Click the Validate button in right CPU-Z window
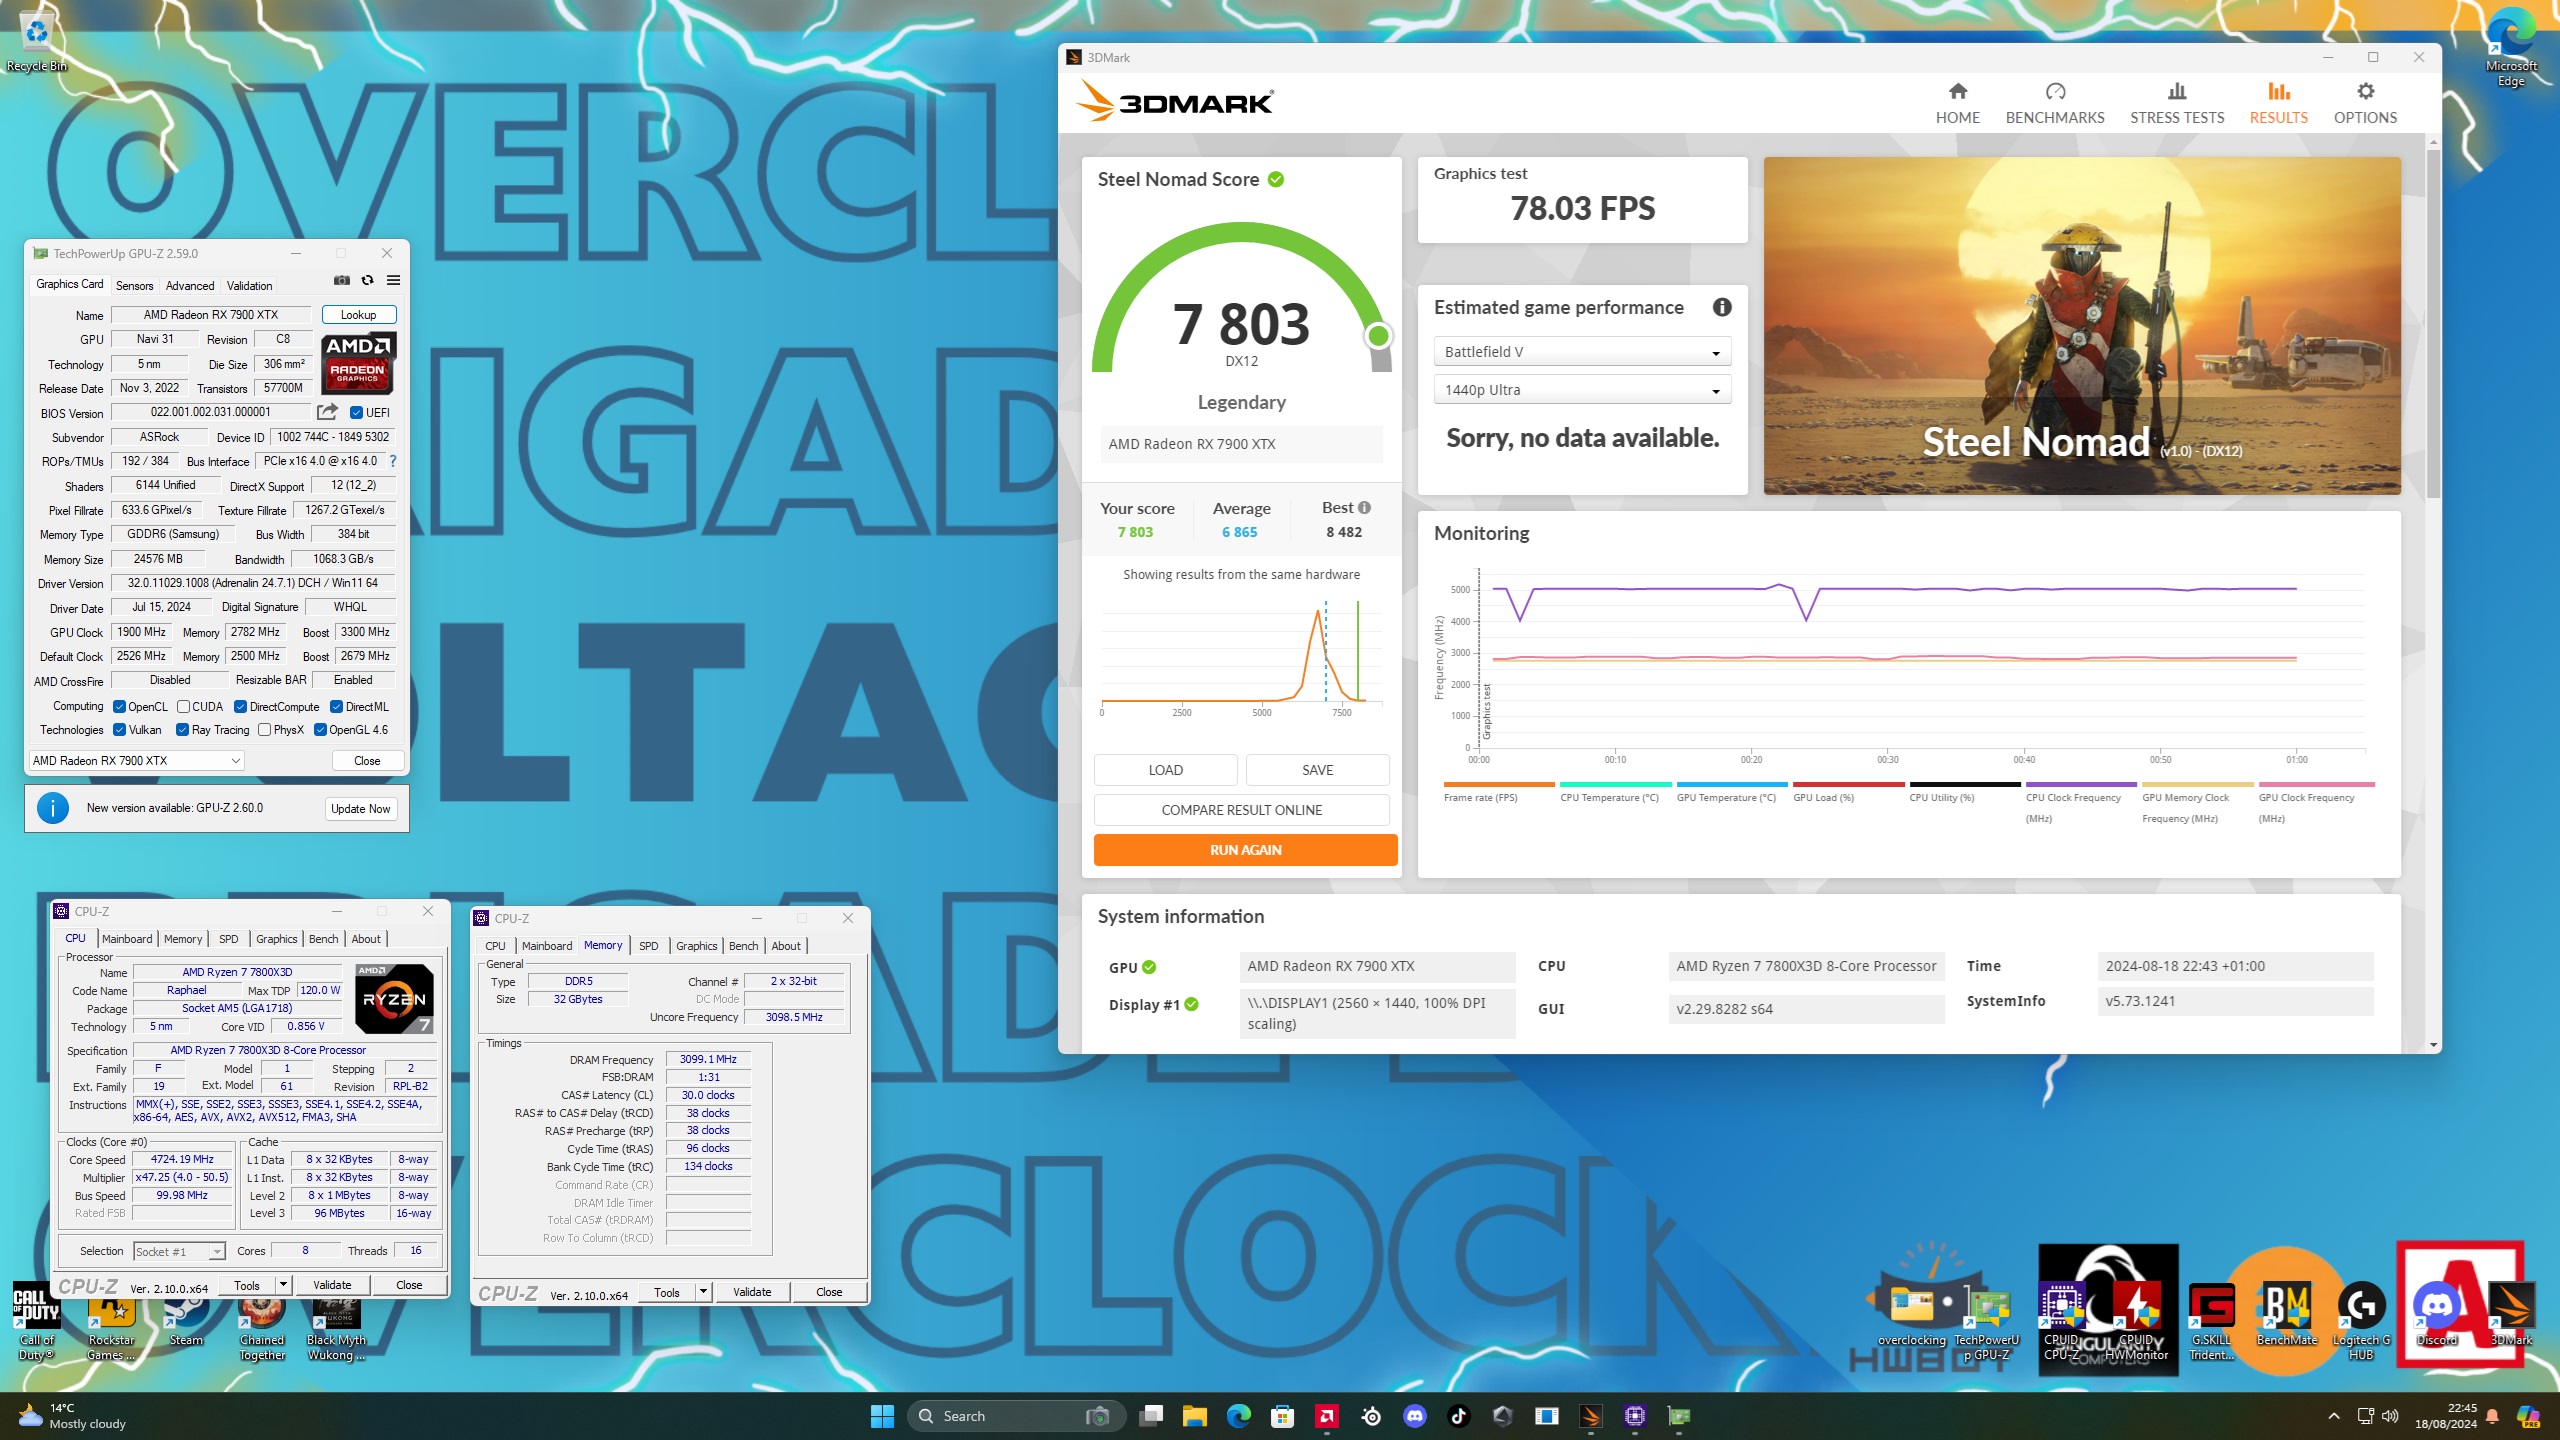This screenshot has width=2560, height=1440. [752, 1292]
